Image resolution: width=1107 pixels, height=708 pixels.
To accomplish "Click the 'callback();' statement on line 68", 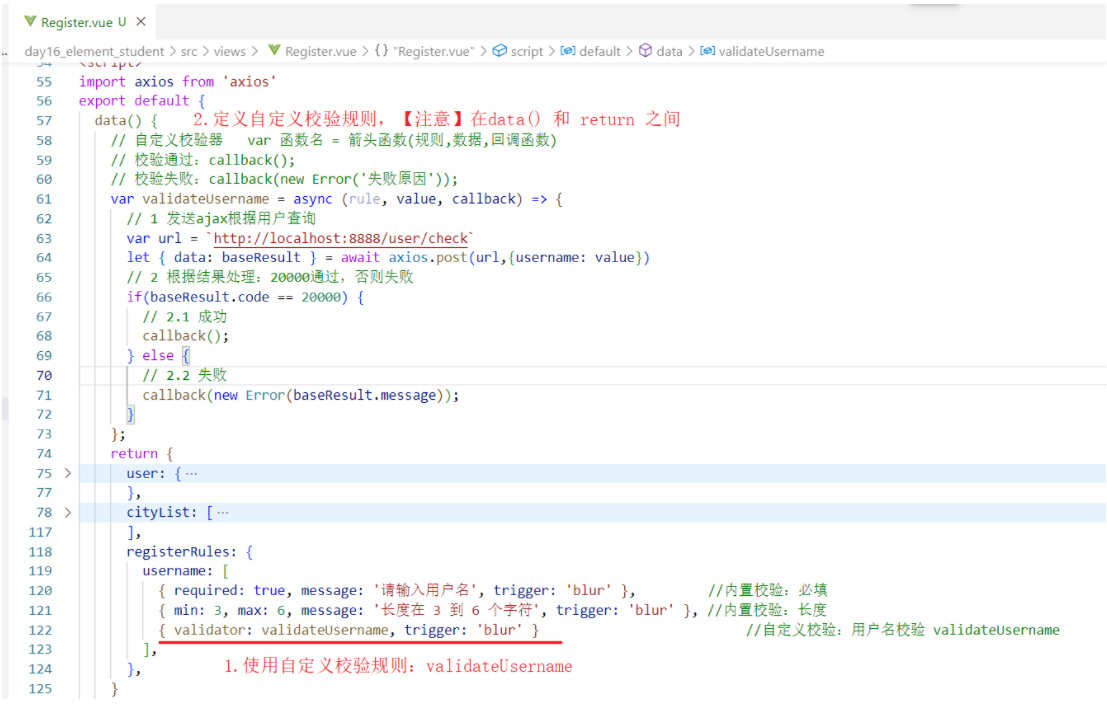I will click(x=186, y=336).
